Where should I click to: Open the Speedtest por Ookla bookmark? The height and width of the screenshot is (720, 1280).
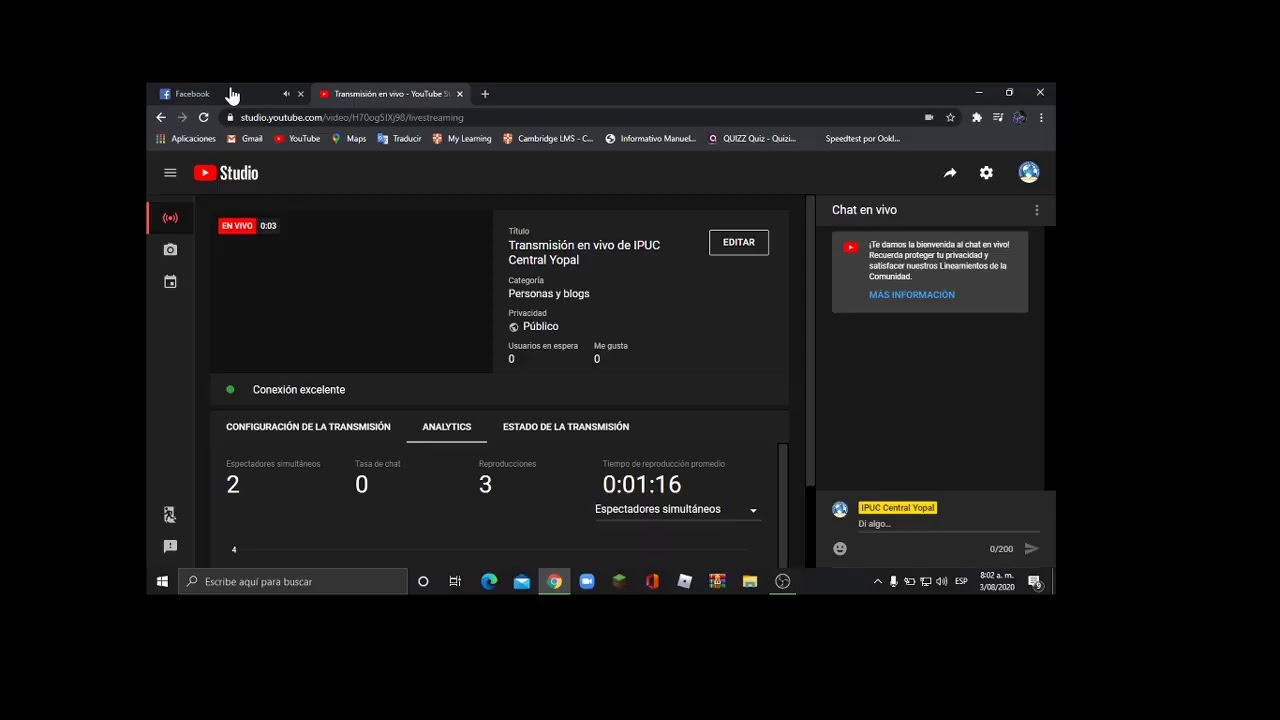(x=862, y=139)
